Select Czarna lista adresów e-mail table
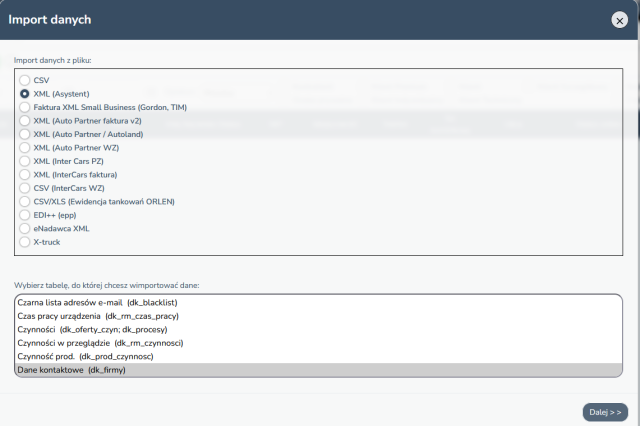This screenshot has height=426, width=640. 318,303
